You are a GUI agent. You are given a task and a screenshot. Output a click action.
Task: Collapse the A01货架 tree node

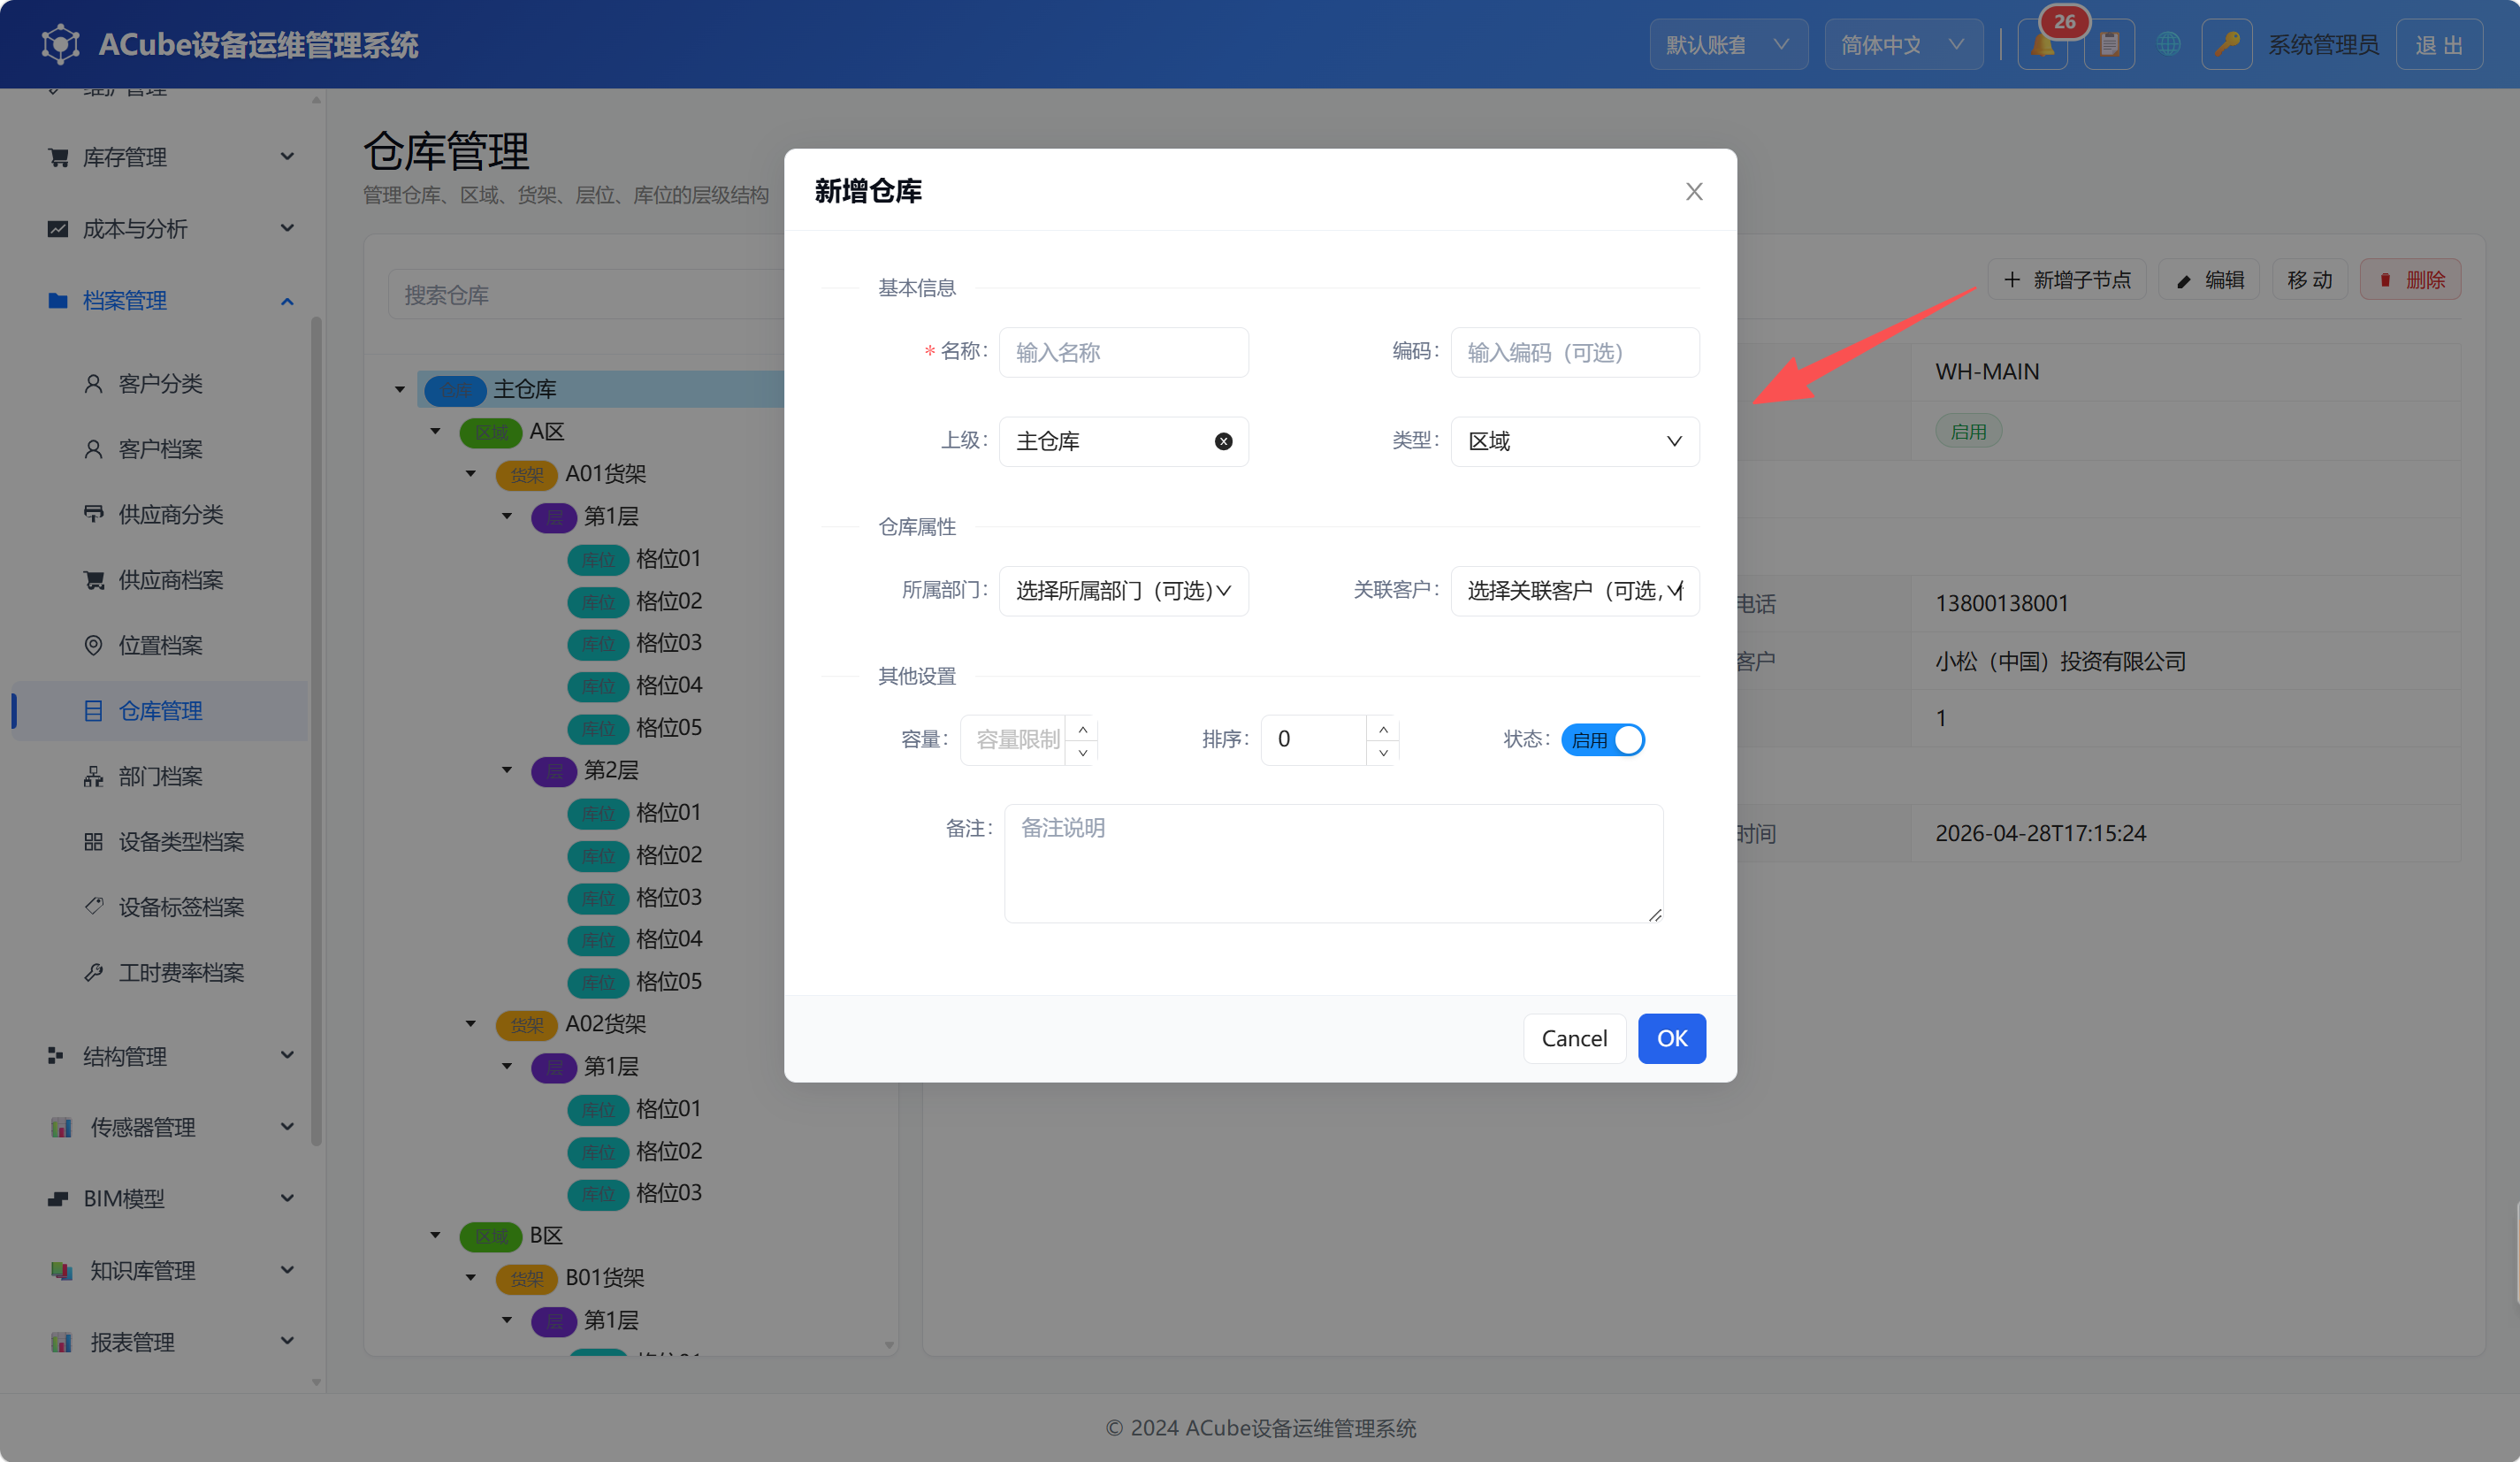471,473
